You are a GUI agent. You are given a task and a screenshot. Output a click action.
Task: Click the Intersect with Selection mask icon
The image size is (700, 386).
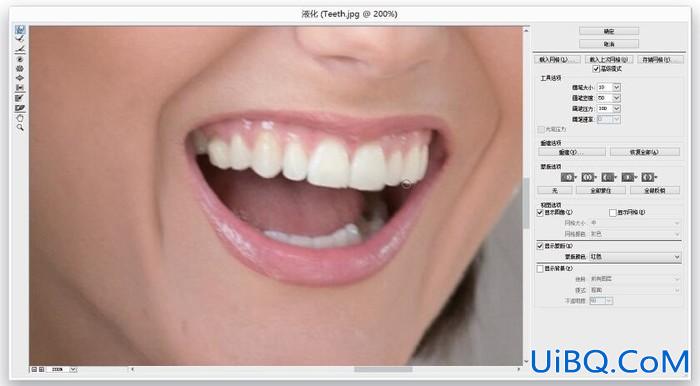(x=629, y=178)
